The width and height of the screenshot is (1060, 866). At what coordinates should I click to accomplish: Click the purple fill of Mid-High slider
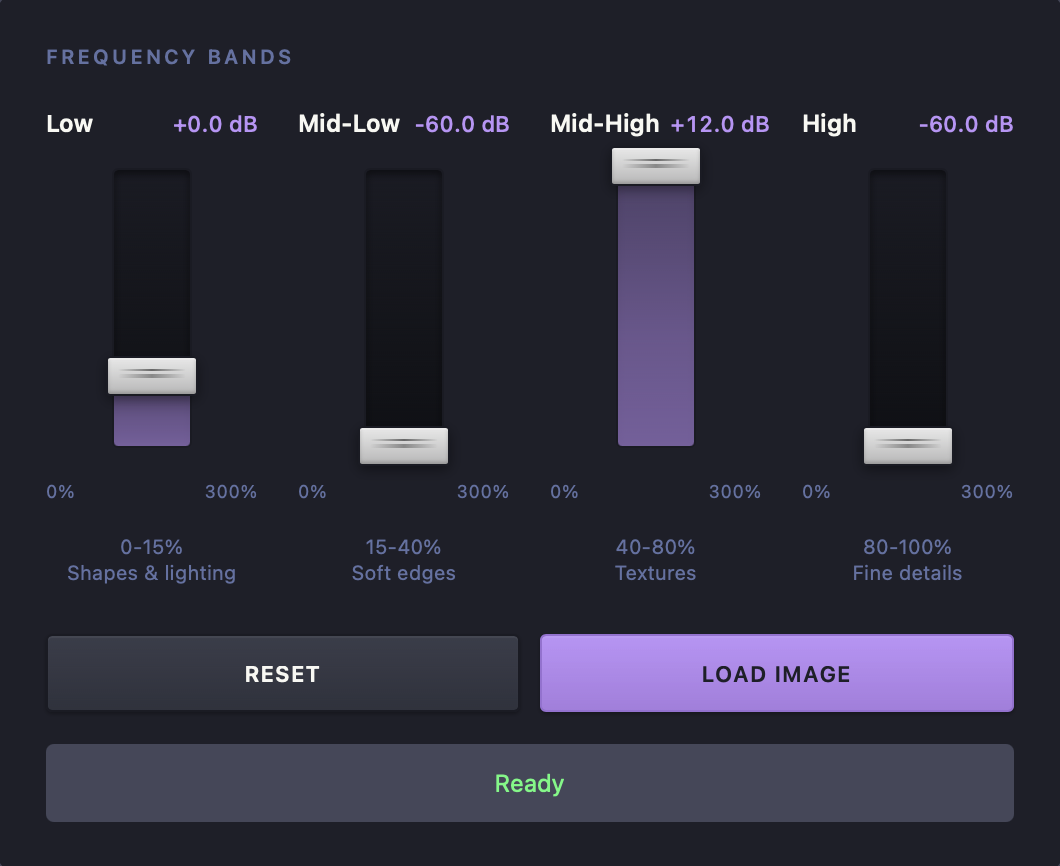[x=656, y=320]
